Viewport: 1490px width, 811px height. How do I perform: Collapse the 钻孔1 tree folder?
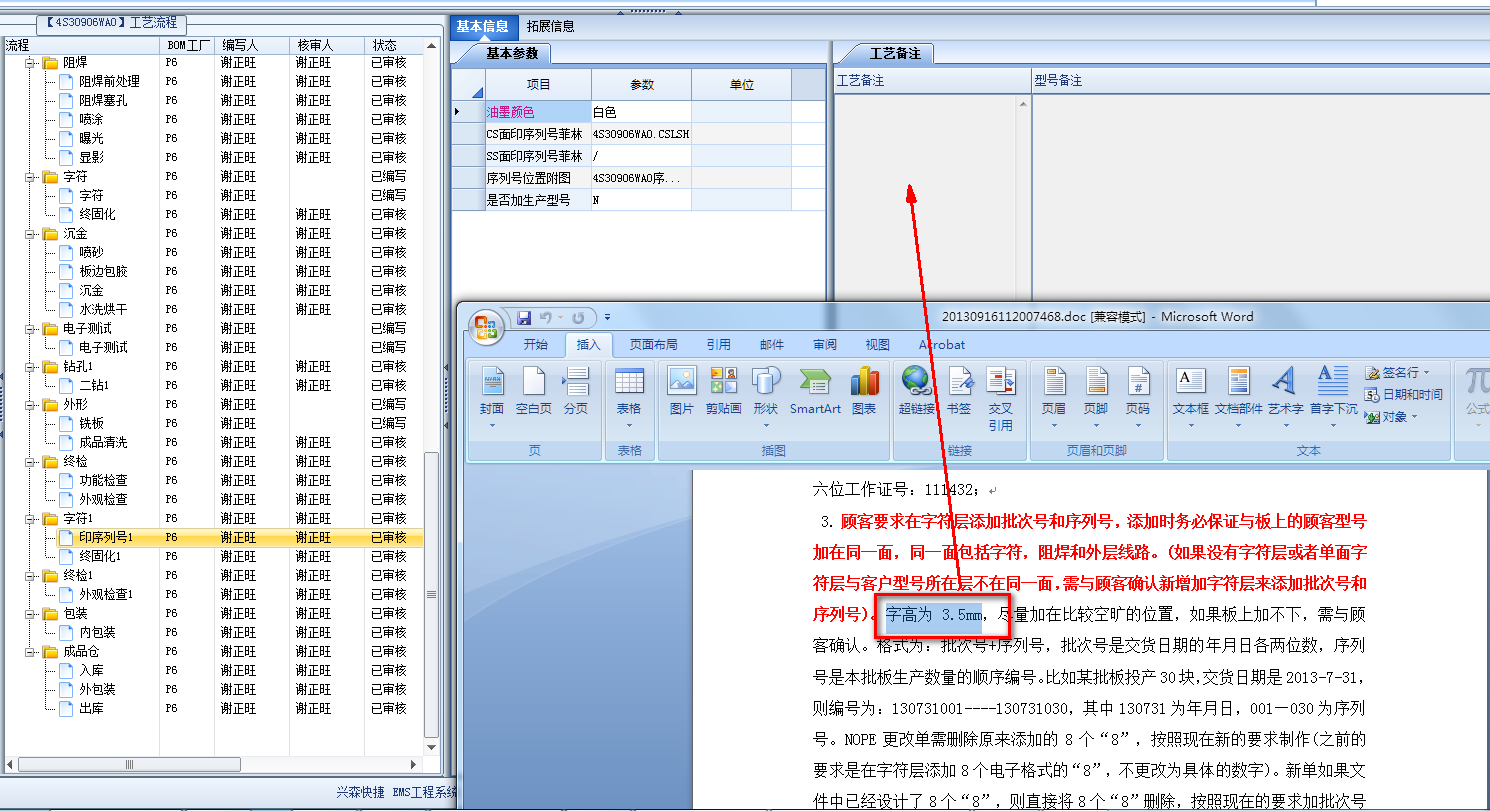tap(30, 366)
